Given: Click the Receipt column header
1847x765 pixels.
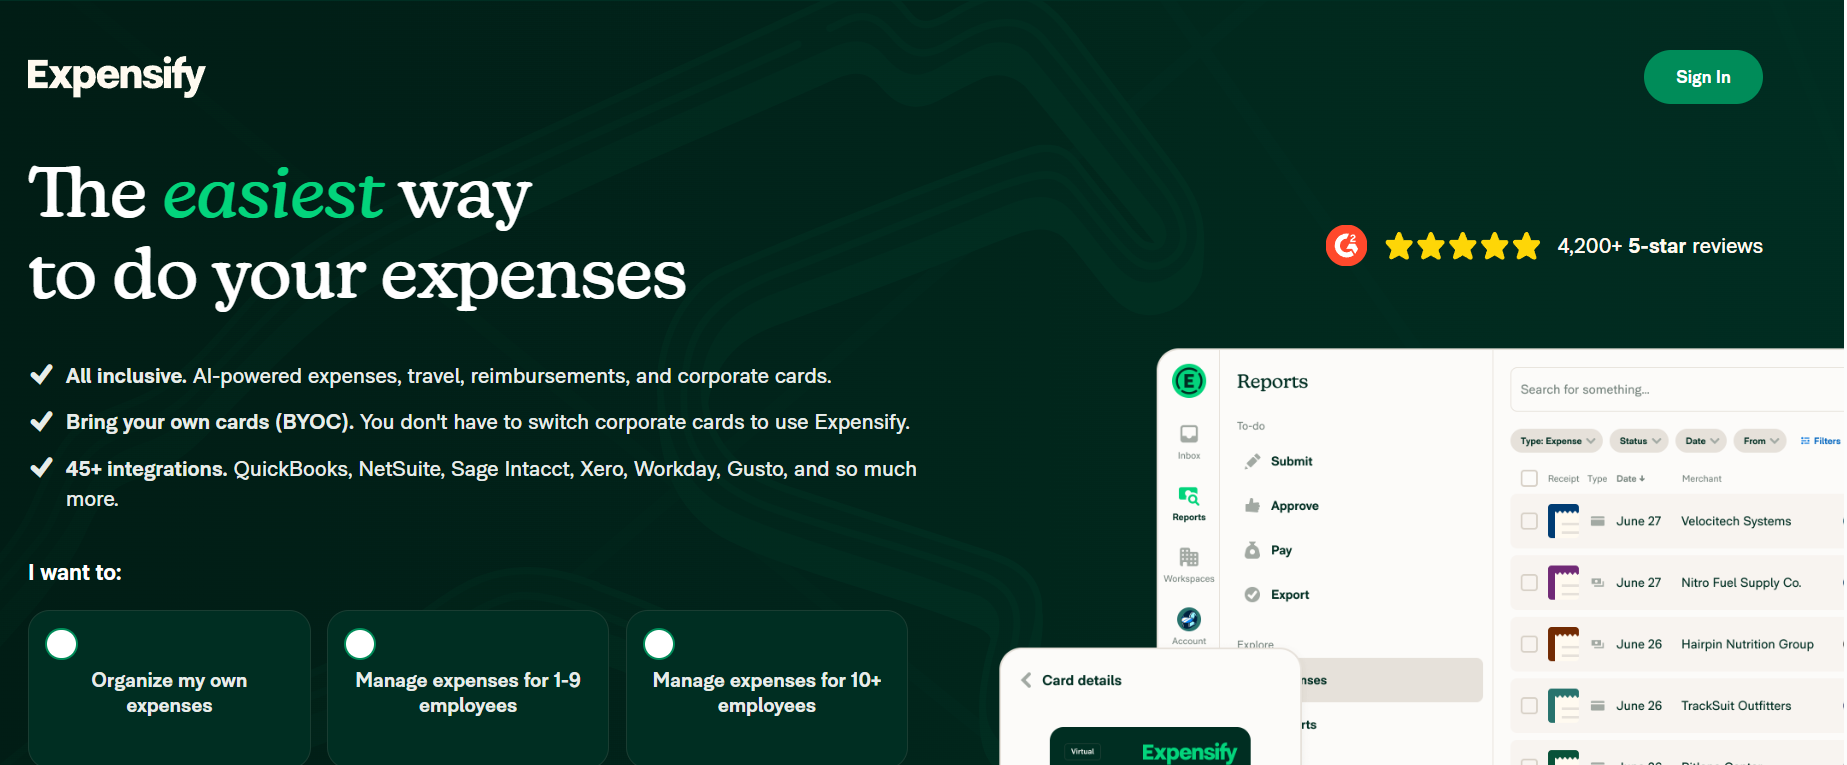Looking at the screenshot, I should point(1563,479).
